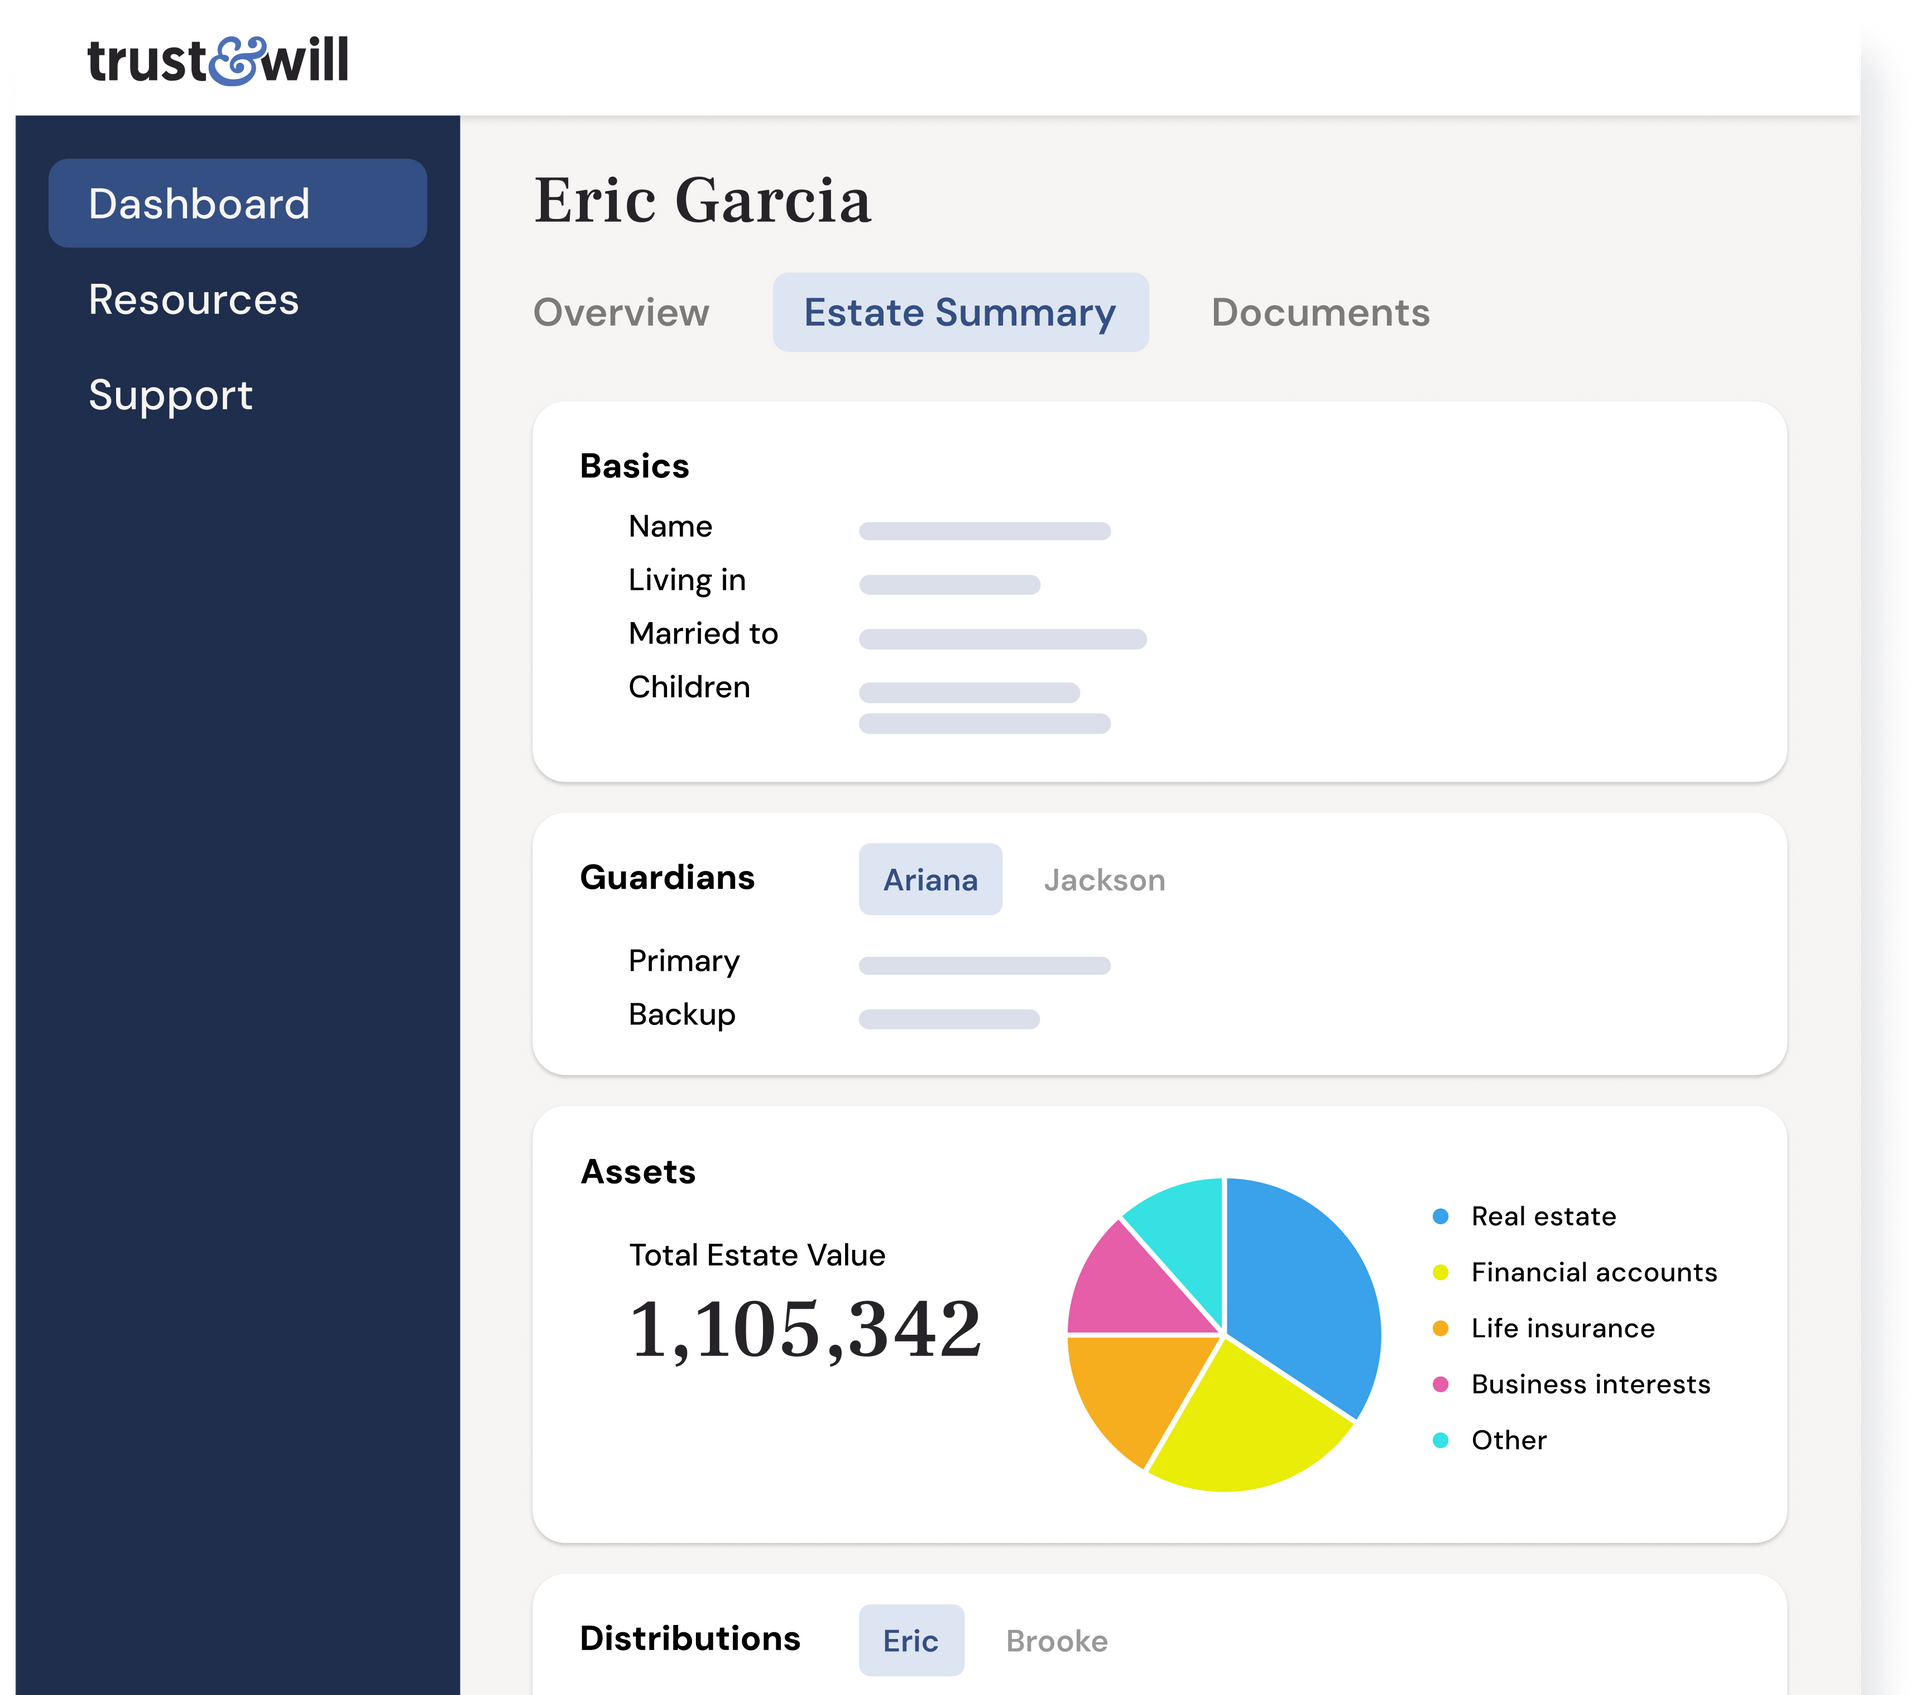Screen dimensions: 1920x1695
Task: Switch to the Overview tab
Action: click(x=621, y=312)
